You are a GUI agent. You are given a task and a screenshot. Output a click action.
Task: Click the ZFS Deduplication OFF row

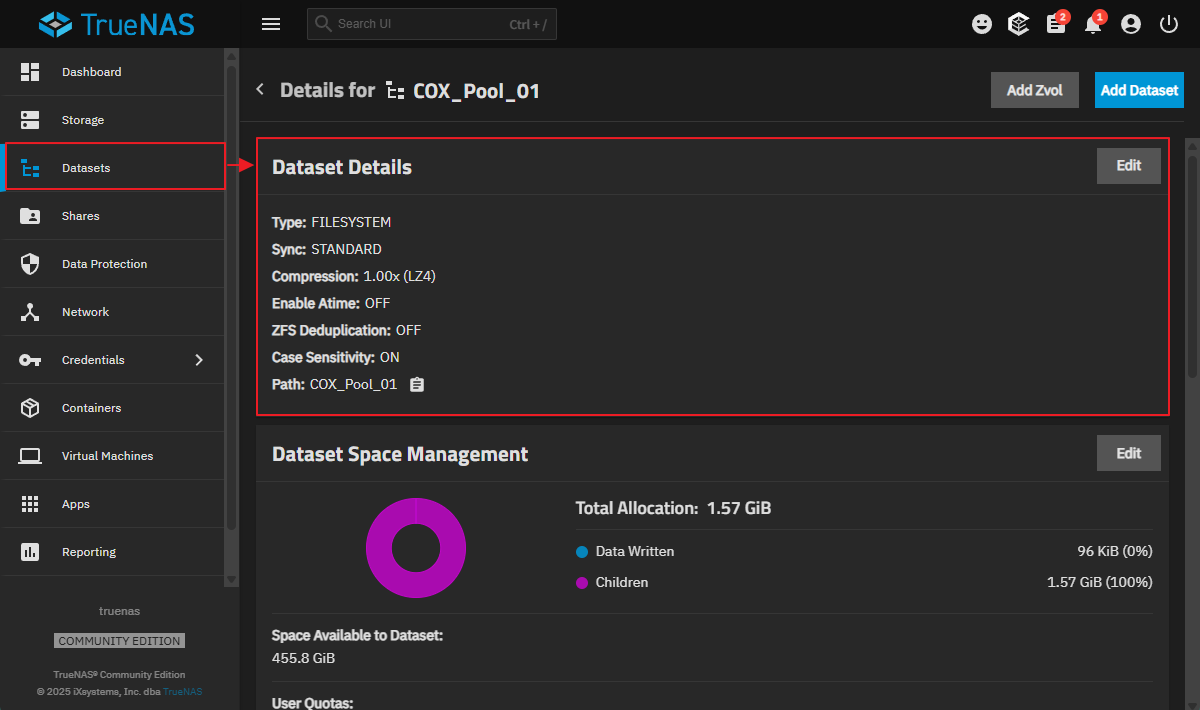tap(346, 330)
